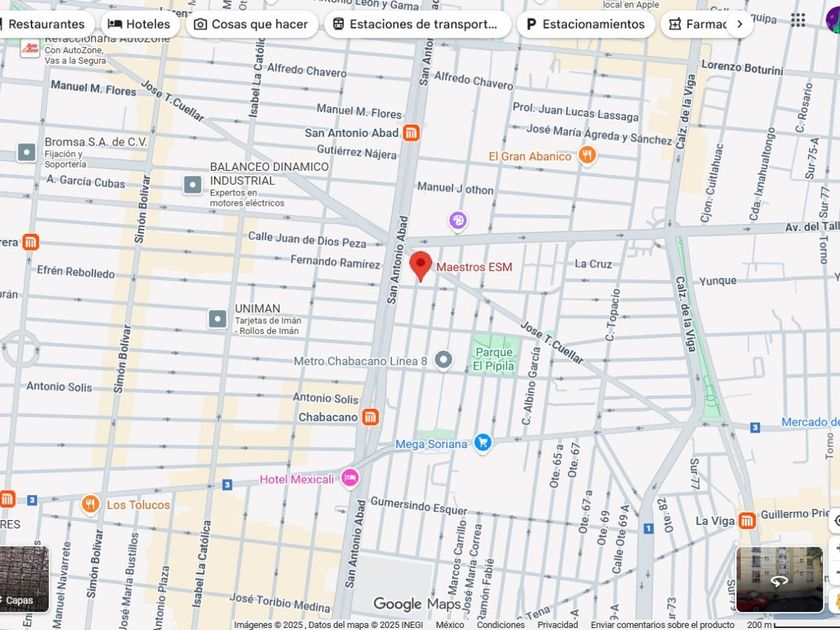This screenshot has height=630, width=840.
Task: Select the Mega Soriana shopping cart icon
Action: [x=483, y=443]
